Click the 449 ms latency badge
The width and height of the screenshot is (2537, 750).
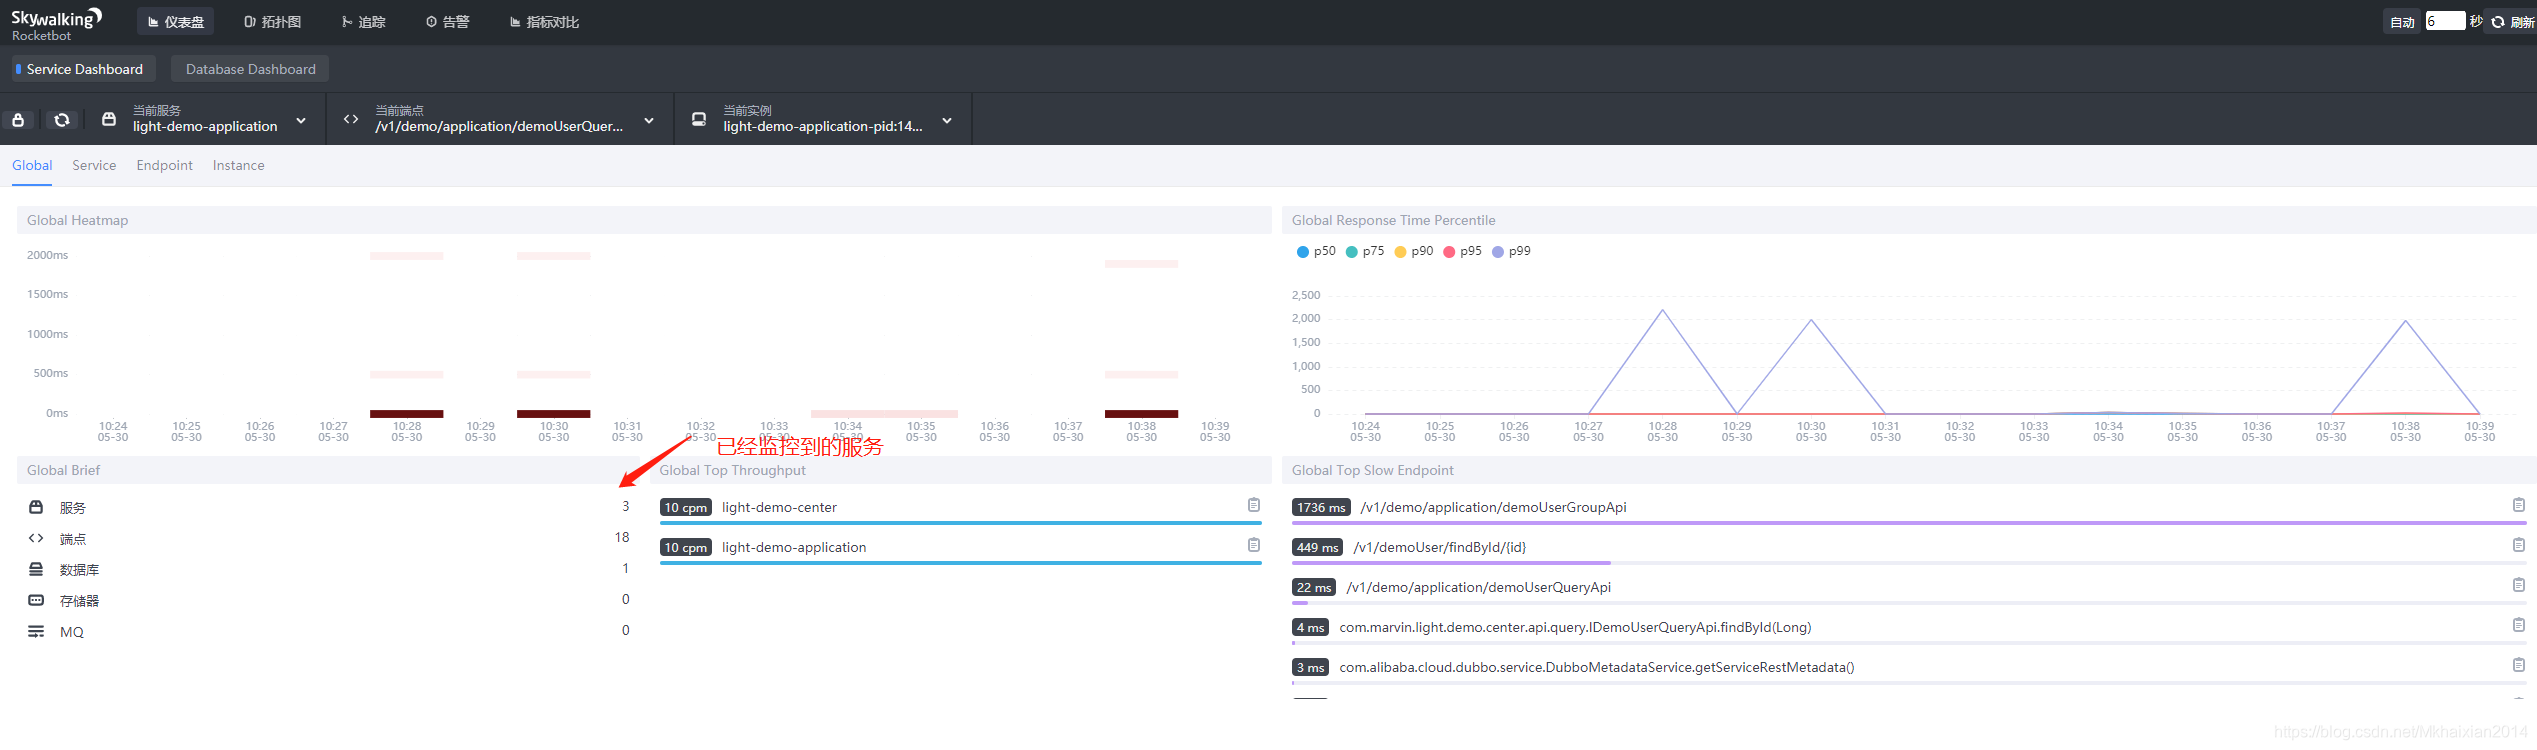(x=1317, y=547)
